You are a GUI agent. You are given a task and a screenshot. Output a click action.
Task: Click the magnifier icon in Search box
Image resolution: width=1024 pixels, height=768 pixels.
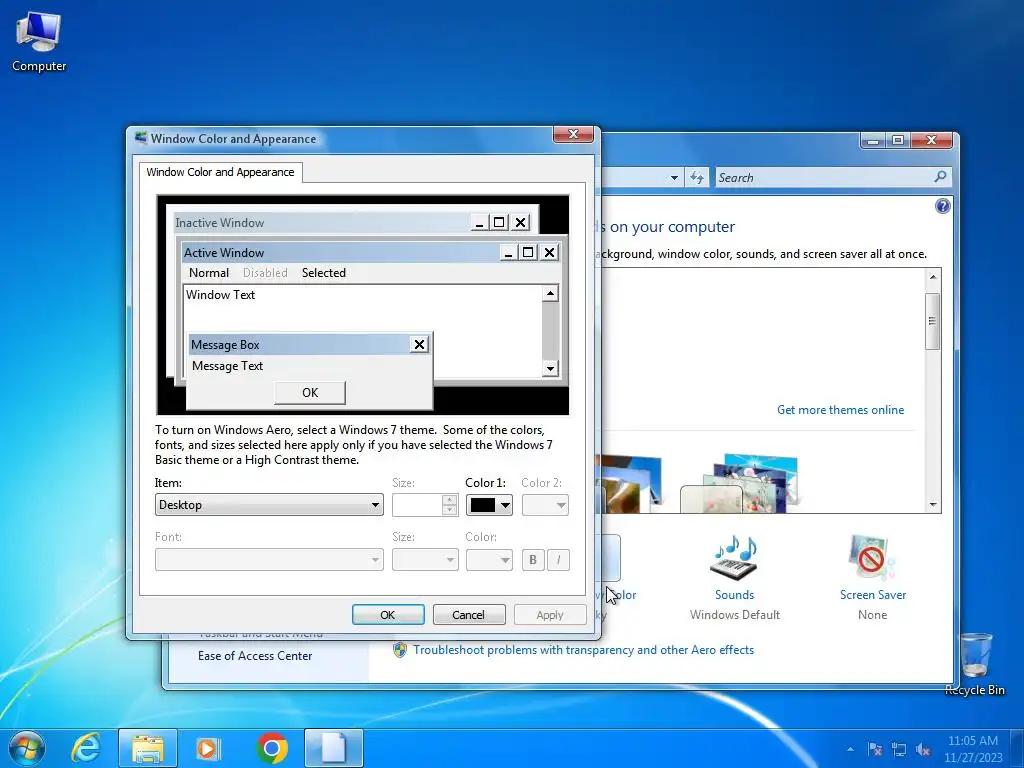[x=940, y=176]
